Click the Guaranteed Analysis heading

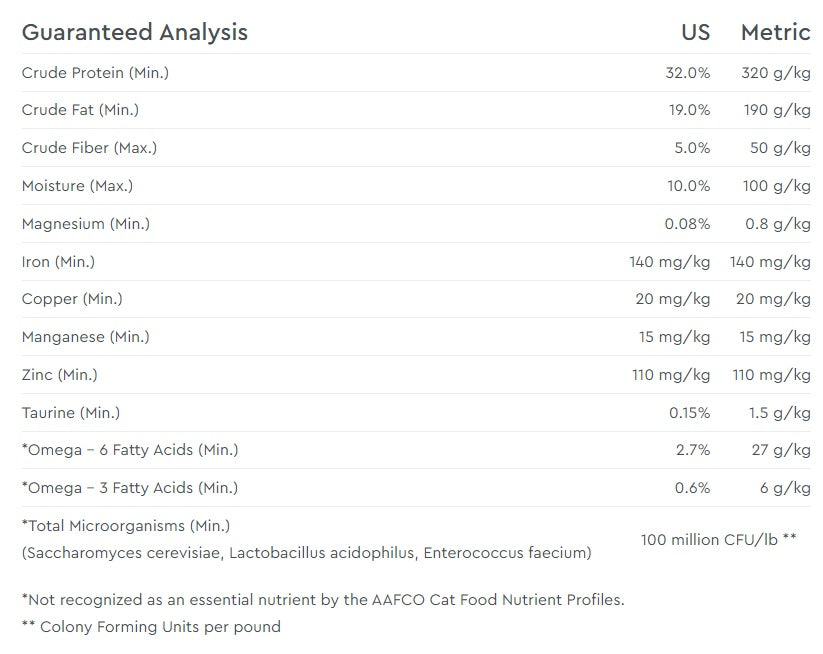pos(134,32)
